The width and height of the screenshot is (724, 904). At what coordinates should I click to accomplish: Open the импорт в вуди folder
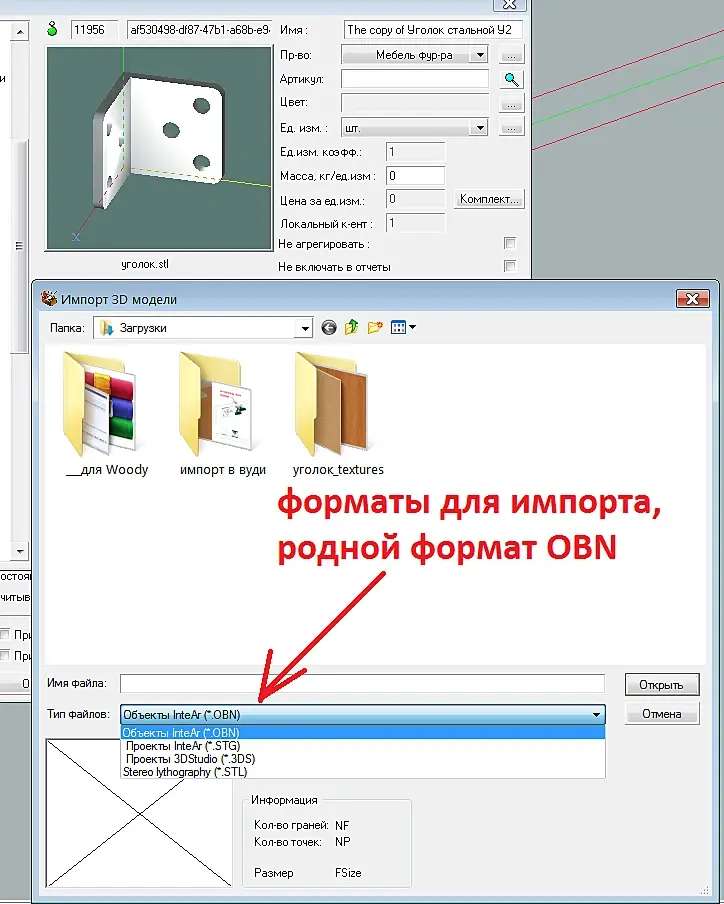pyautogui.click(x=223, y=415)
